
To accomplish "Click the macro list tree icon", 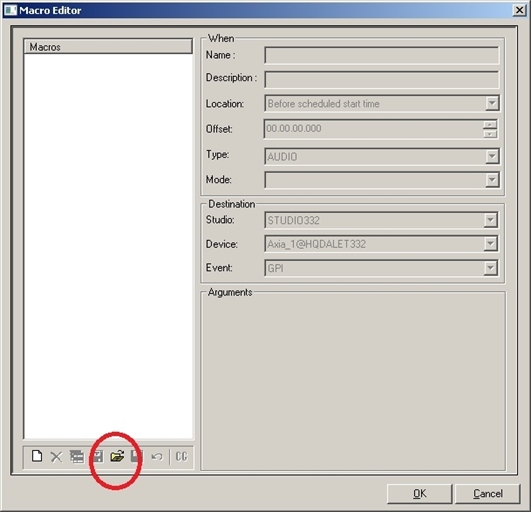I will [77, 456].
